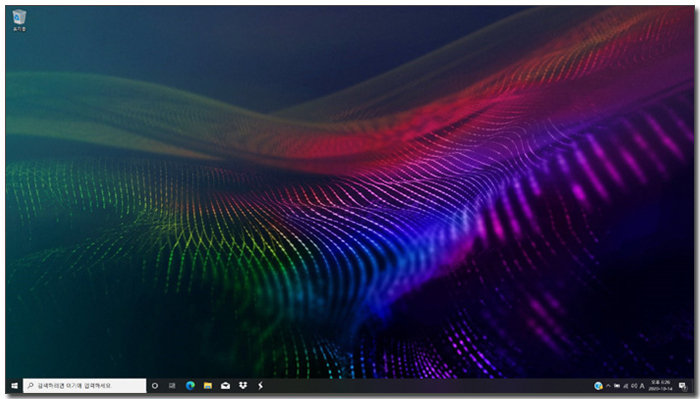Launch Dropbox from the taskbar

click(243, 386)
